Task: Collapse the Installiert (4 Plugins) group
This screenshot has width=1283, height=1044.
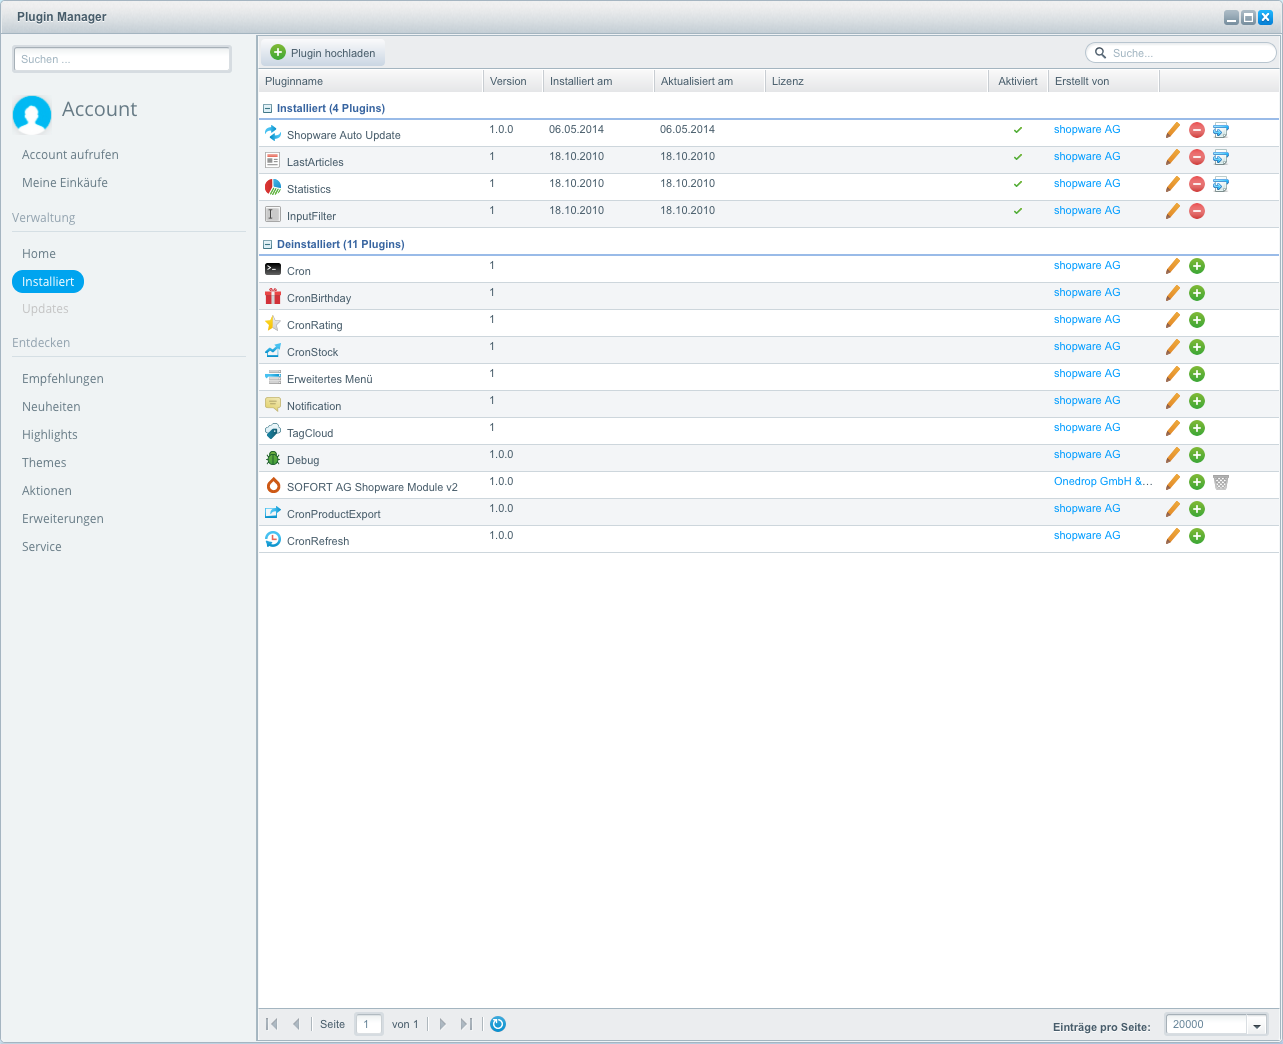Action: click(x=268, y=109)
